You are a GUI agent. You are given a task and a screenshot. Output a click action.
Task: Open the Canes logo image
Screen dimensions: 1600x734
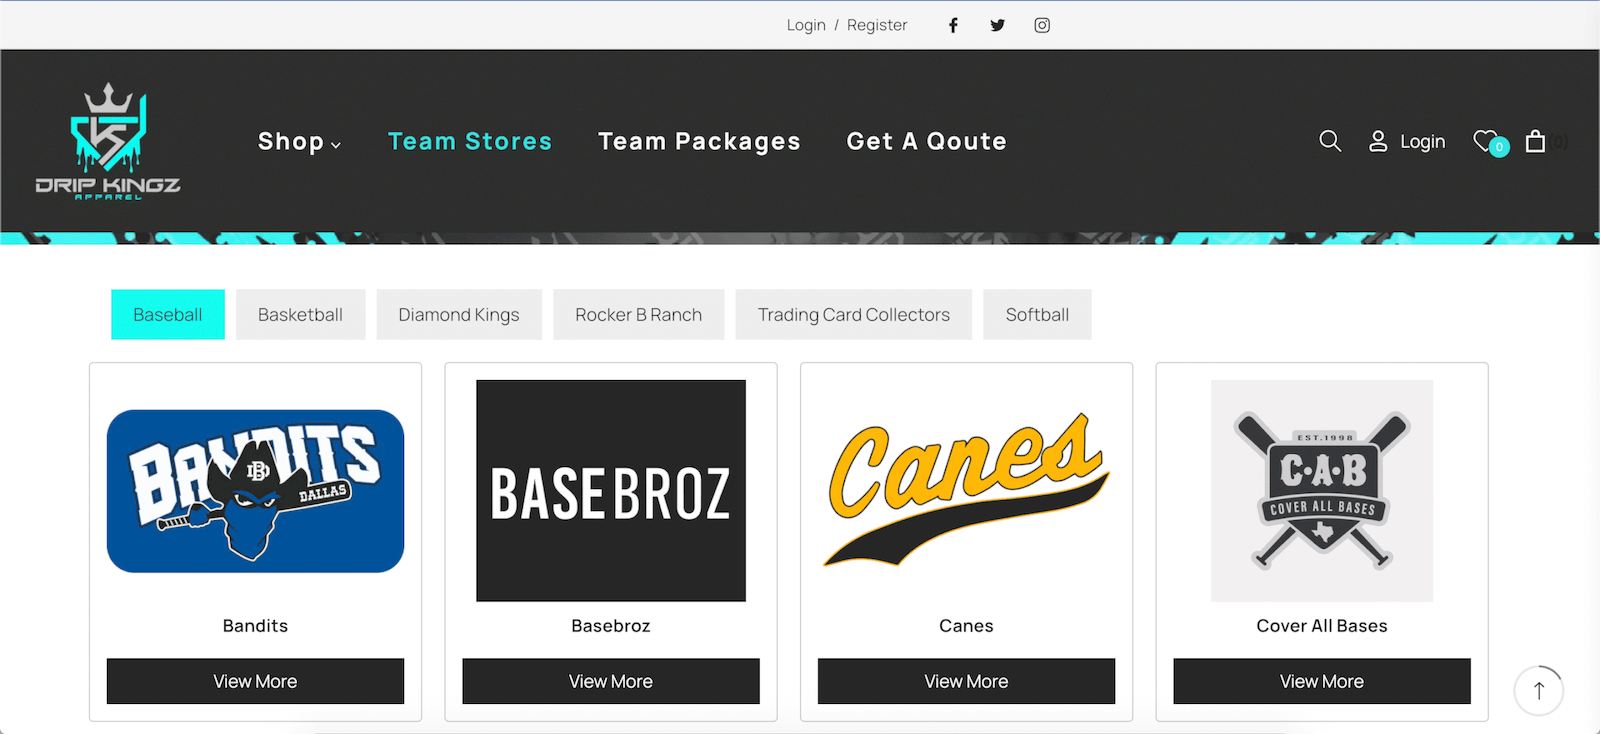pyautogui.click(x=966, y=490)
